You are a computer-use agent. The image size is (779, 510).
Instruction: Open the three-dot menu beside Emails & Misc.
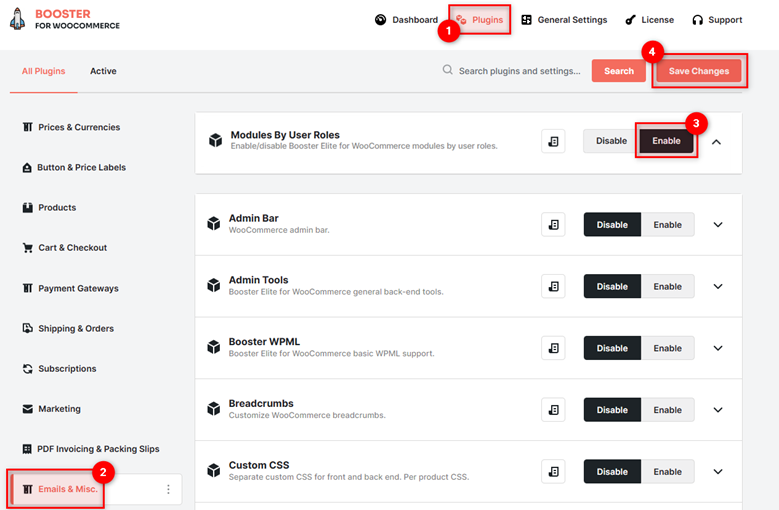coord(168,489)
